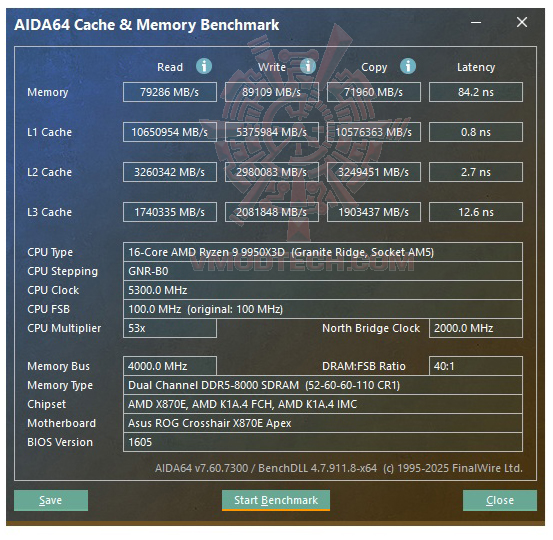Click the CPU FSB value 100.0 MHz

click(x=323, y=309)
